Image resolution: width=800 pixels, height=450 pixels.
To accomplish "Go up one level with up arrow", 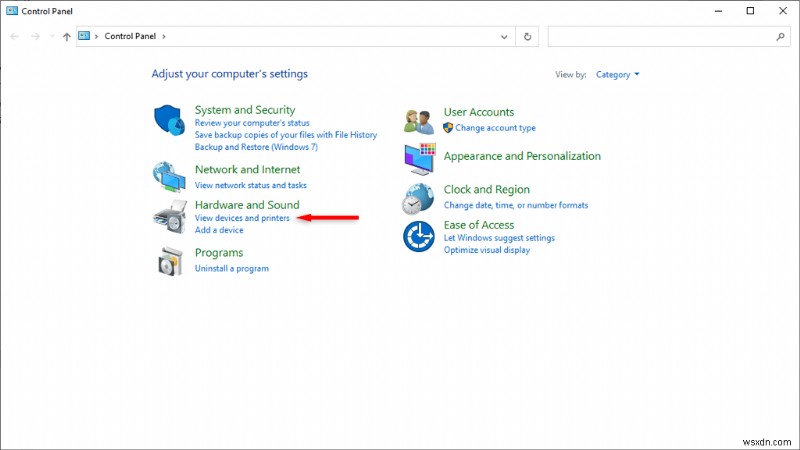I will [66, 36].
